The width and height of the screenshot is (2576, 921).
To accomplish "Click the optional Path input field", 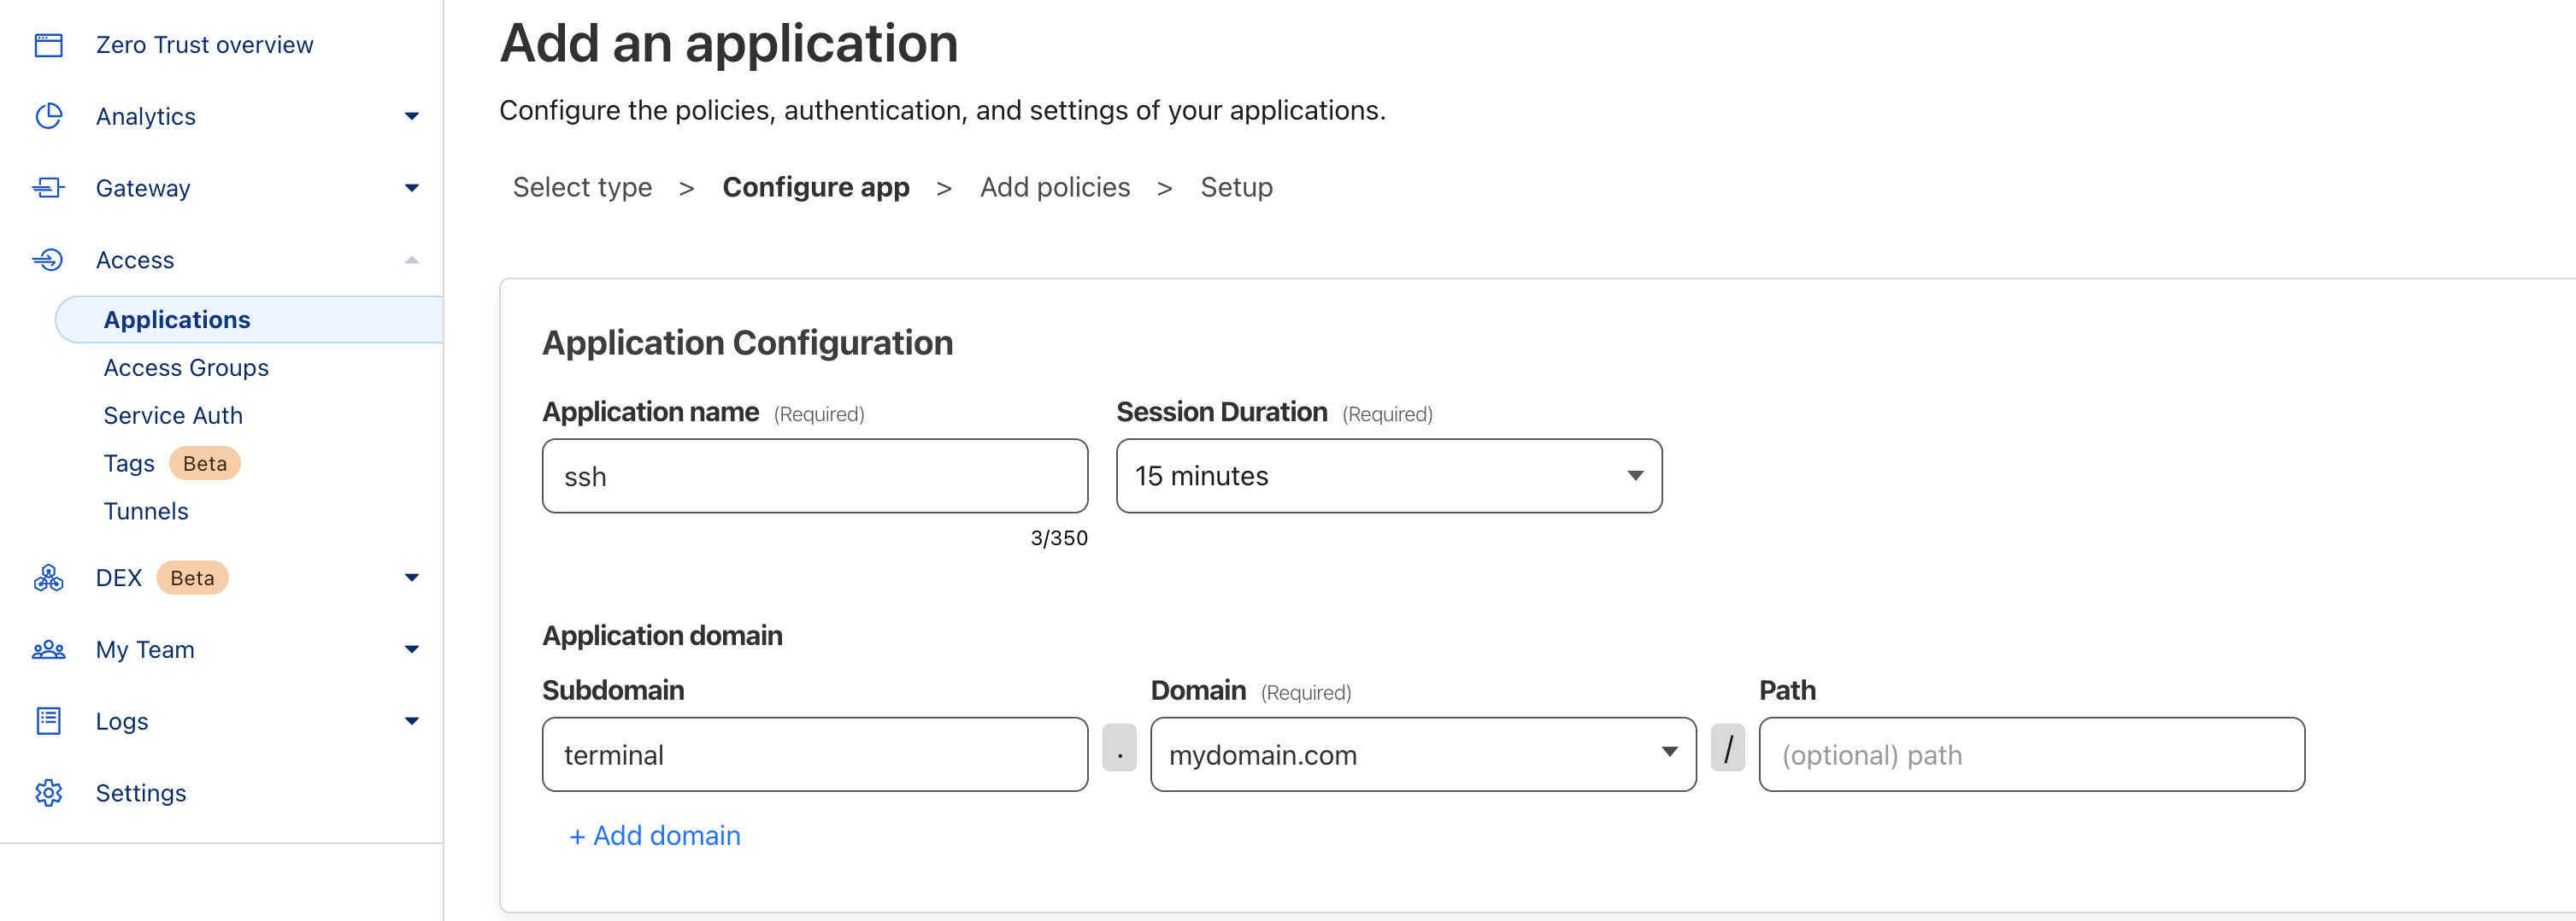I will (2031, 754).
